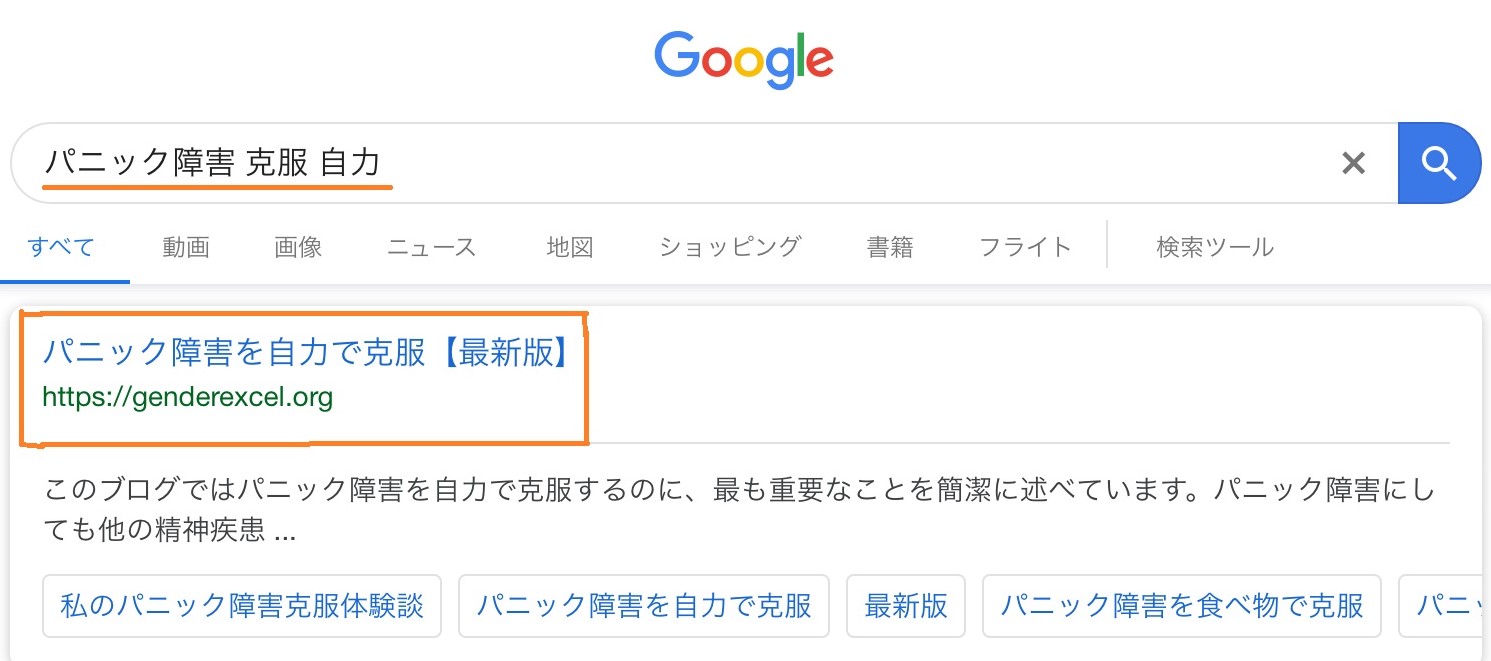This screenshot has height=661, width=1491.
Task: Go to the ニュース tab
Action: (x=431, y=246)
